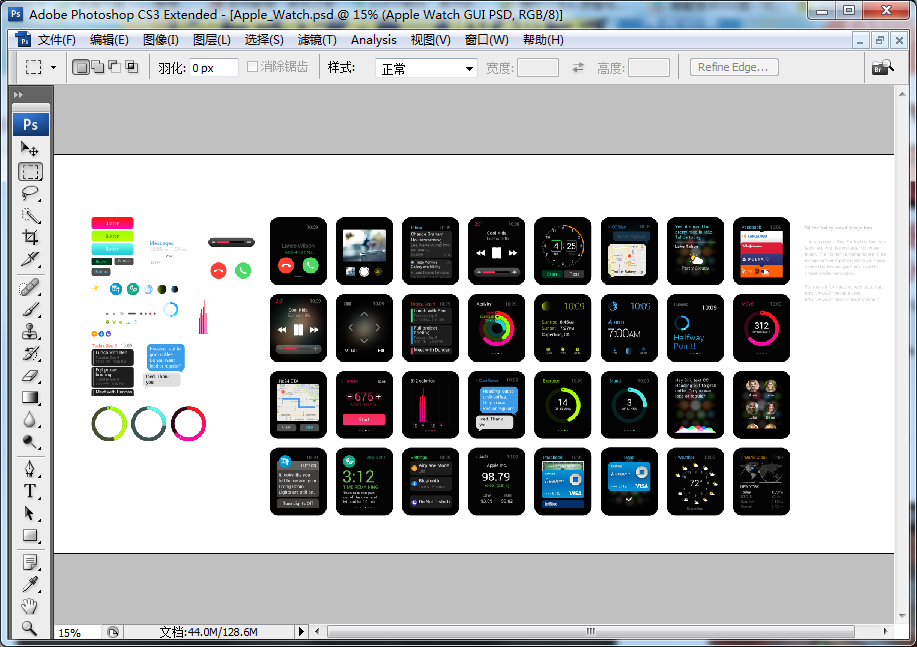Image resolution: width=917 pixels, height=647 pixels.
Task: Select the Pen tool
Action: pos(30,469)
